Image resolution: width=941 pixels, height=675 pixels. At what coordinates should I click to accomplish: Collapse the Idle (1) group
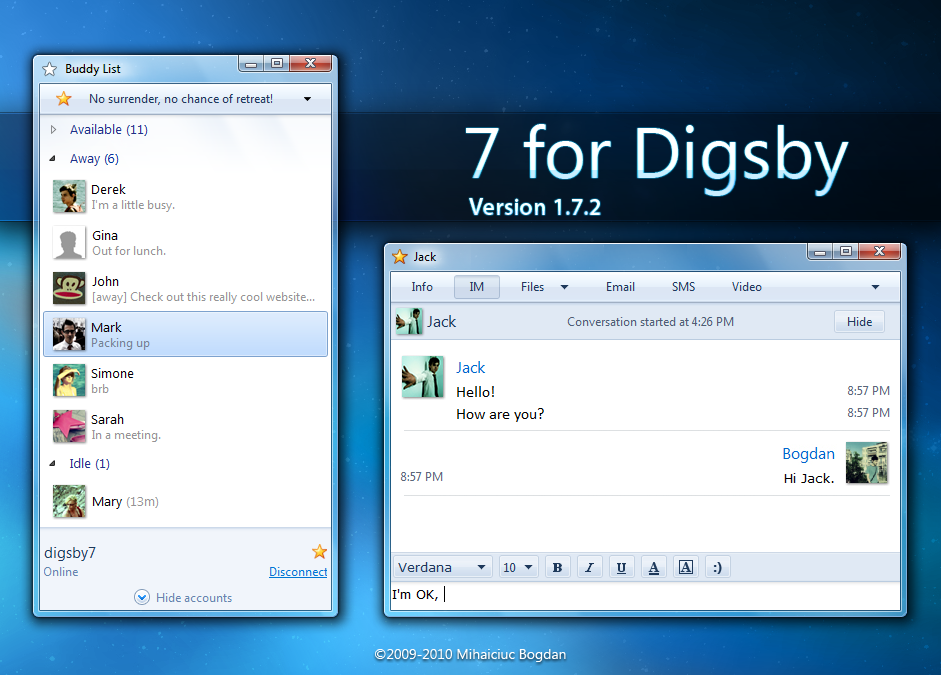(53, 463)
